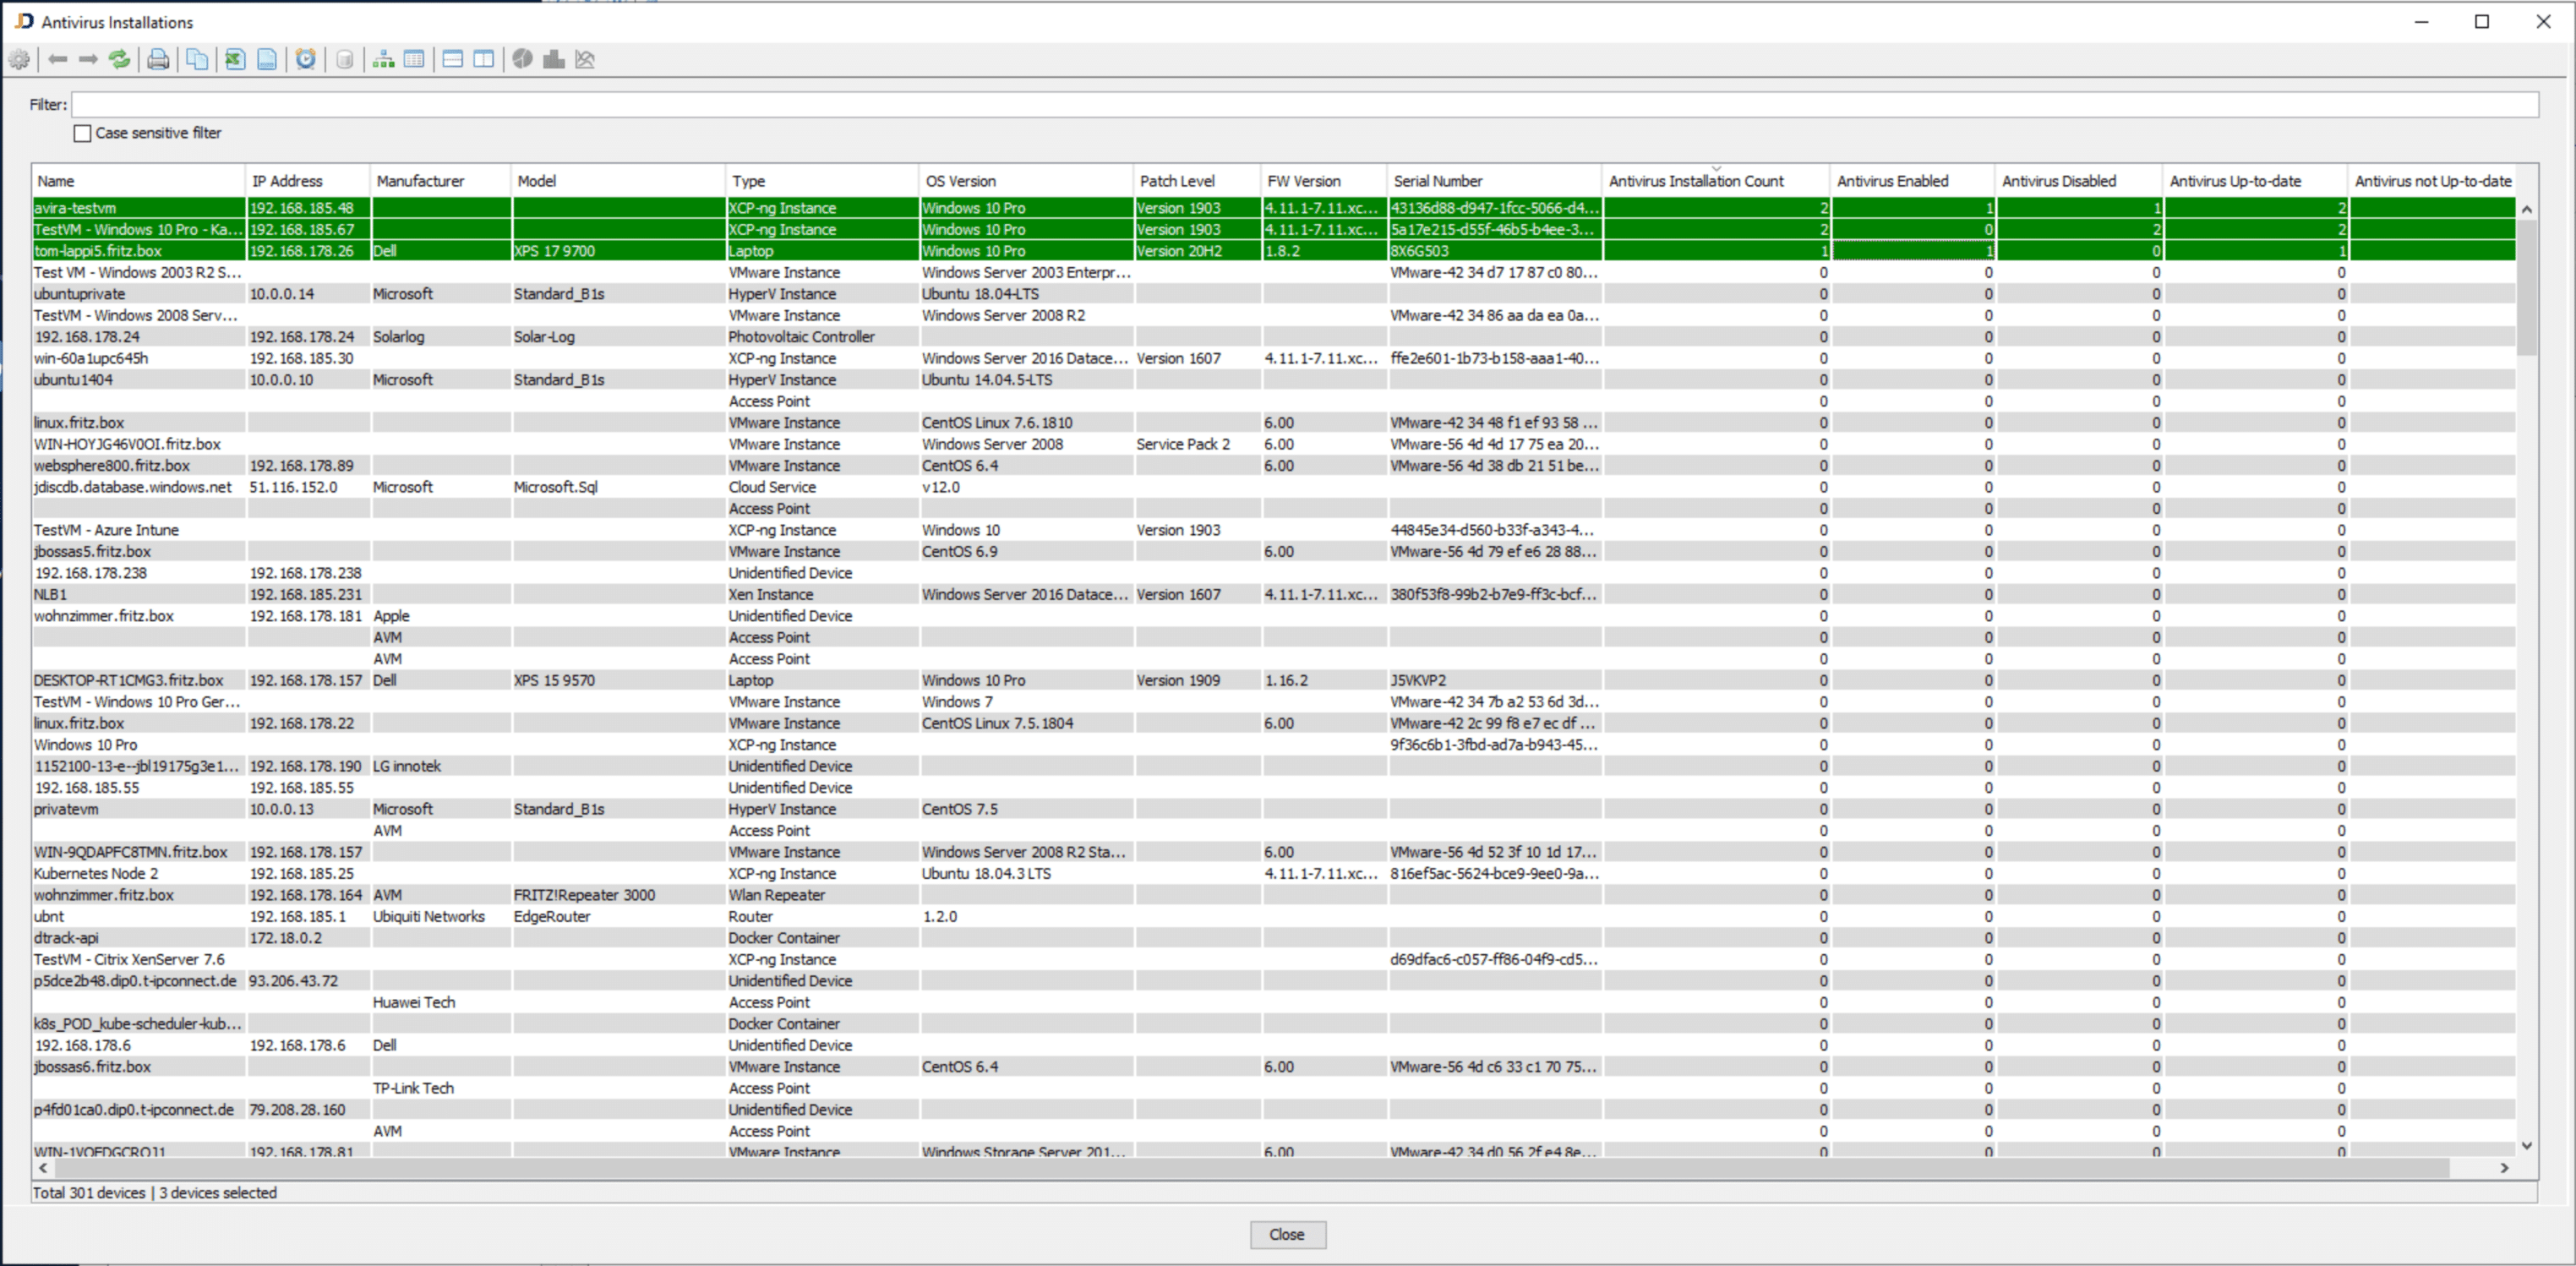Click the copy to clipboard icon
This screenshot has width=2576, height=1266.
coord(197,59)
